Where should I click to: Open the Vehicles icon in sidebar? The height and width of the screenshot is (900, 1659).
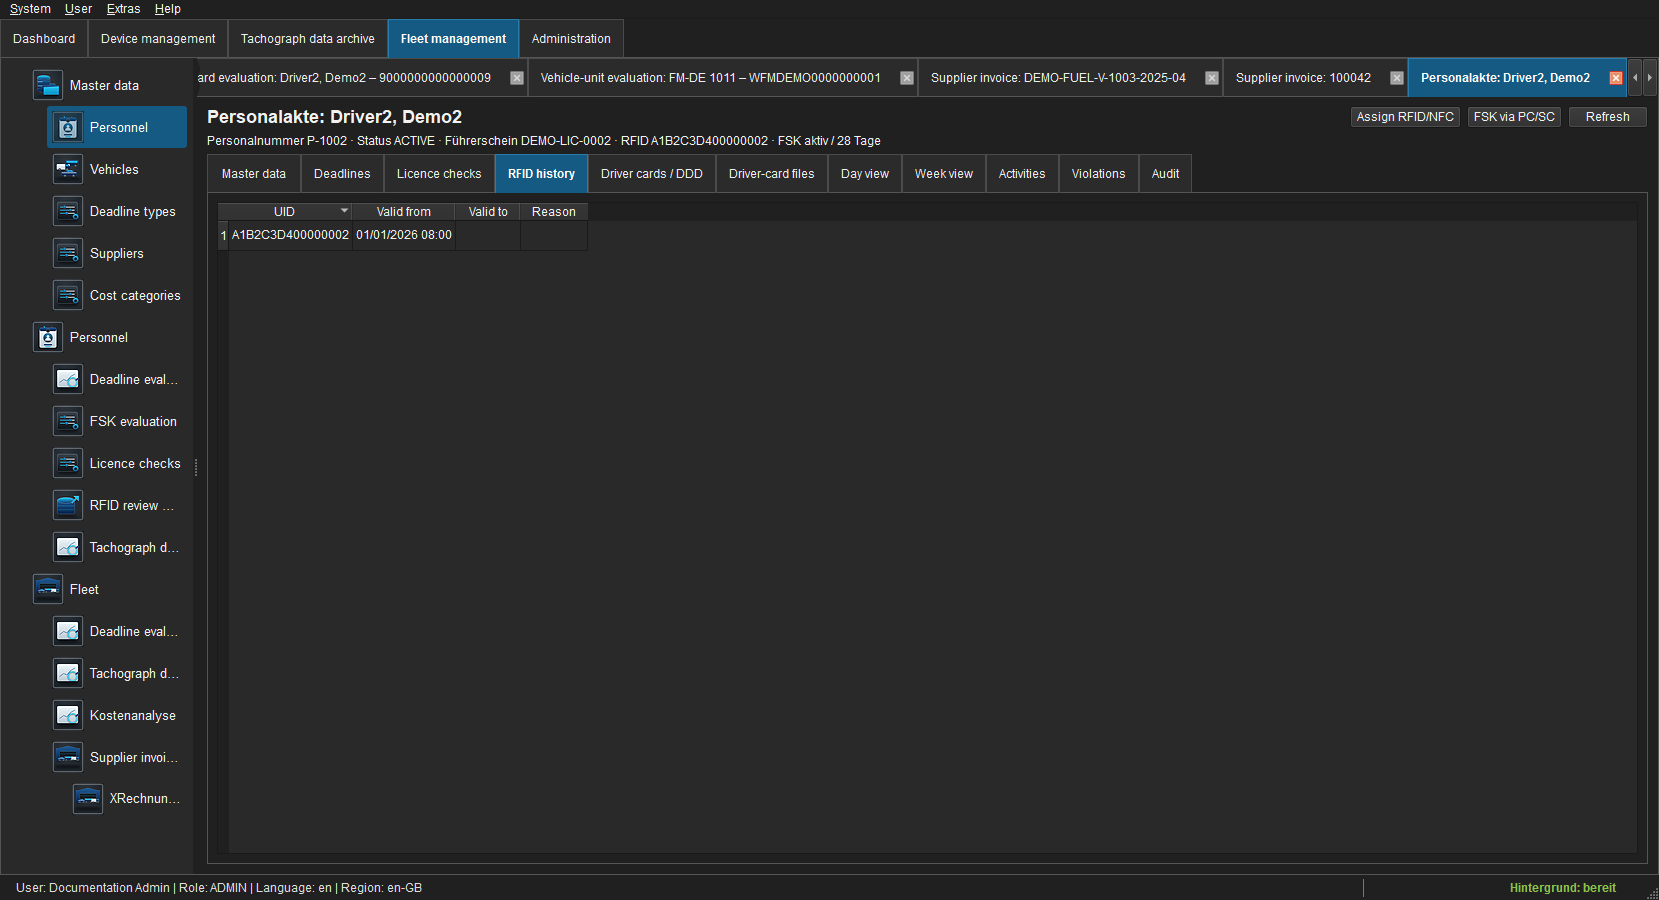point(68,169)
